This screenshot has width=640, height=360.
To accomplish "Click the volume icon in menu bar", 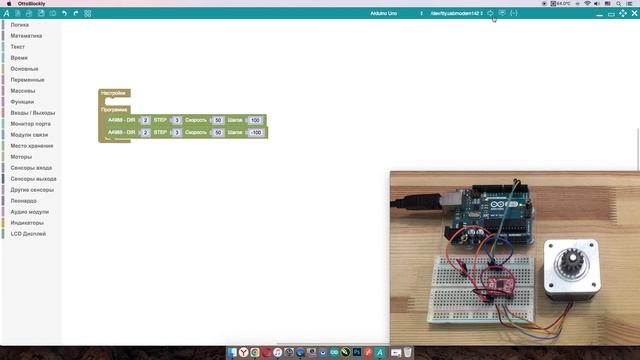I will point(597,3).
